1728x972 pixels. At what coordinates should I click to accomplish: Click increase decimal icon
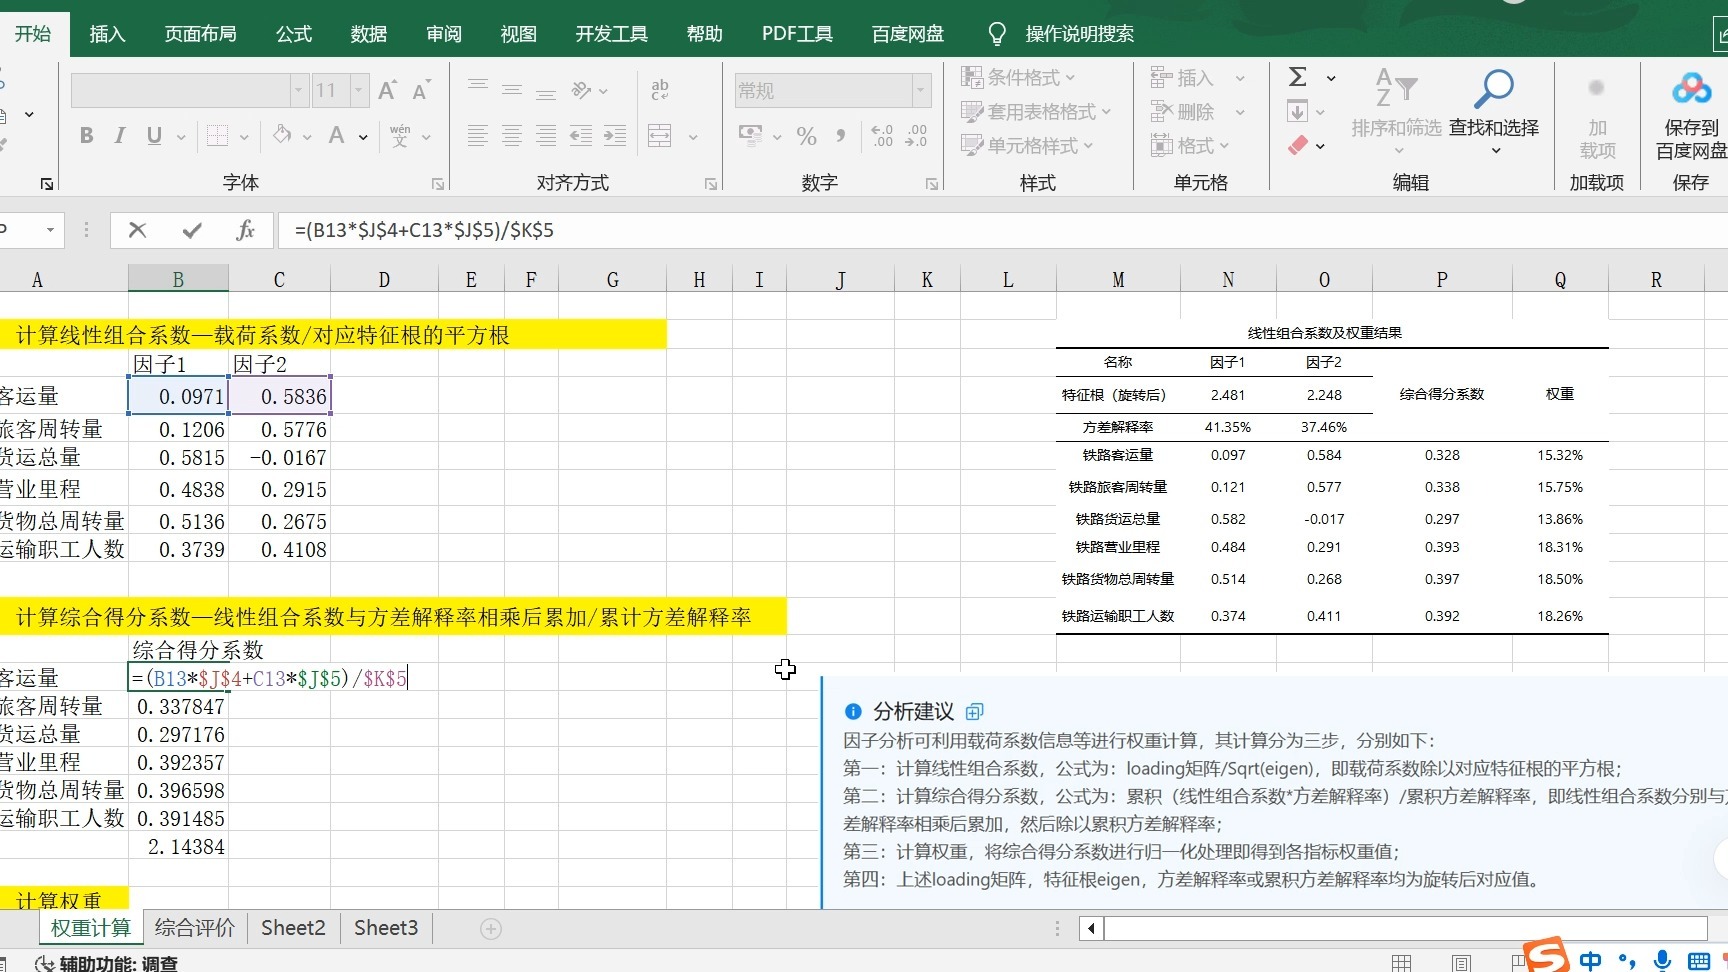(882, 136)
